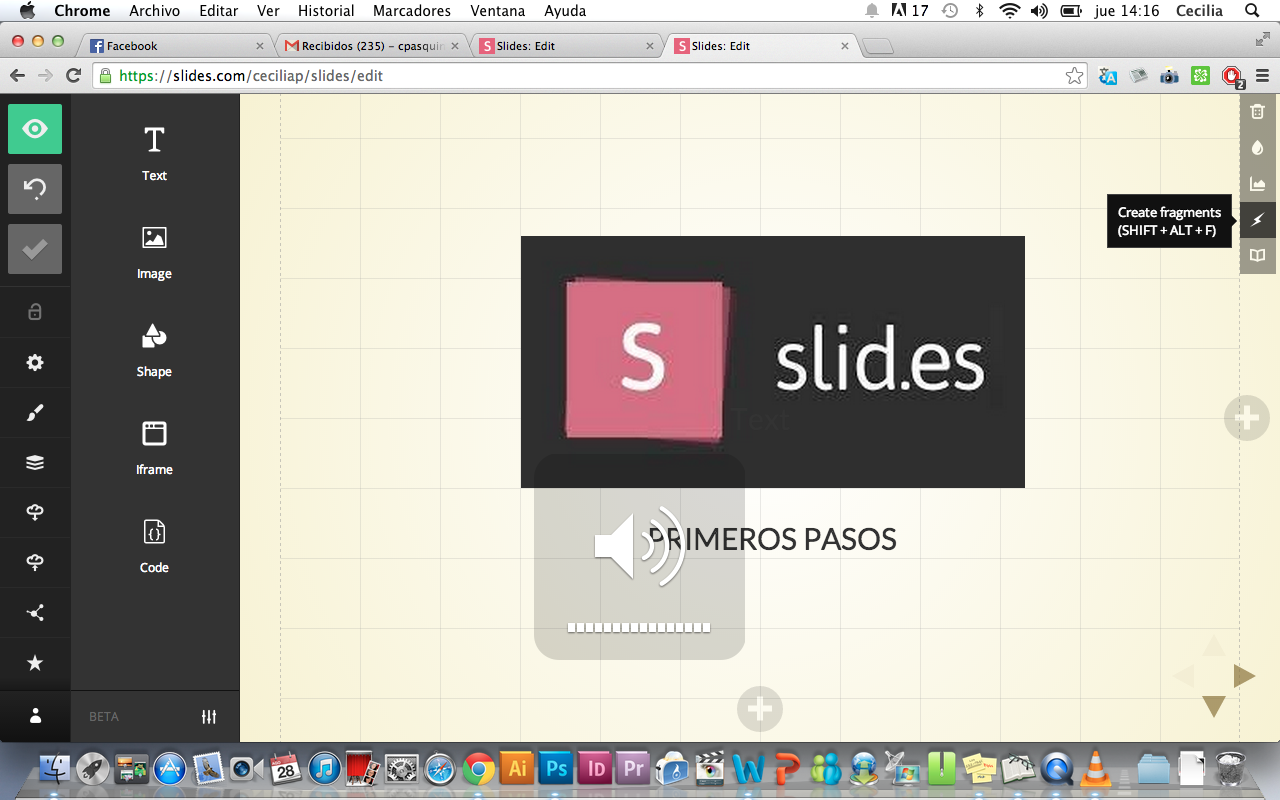Open the arrange slides layers icon
Viewport: 1280px width, 800px height.
[35, 462]
